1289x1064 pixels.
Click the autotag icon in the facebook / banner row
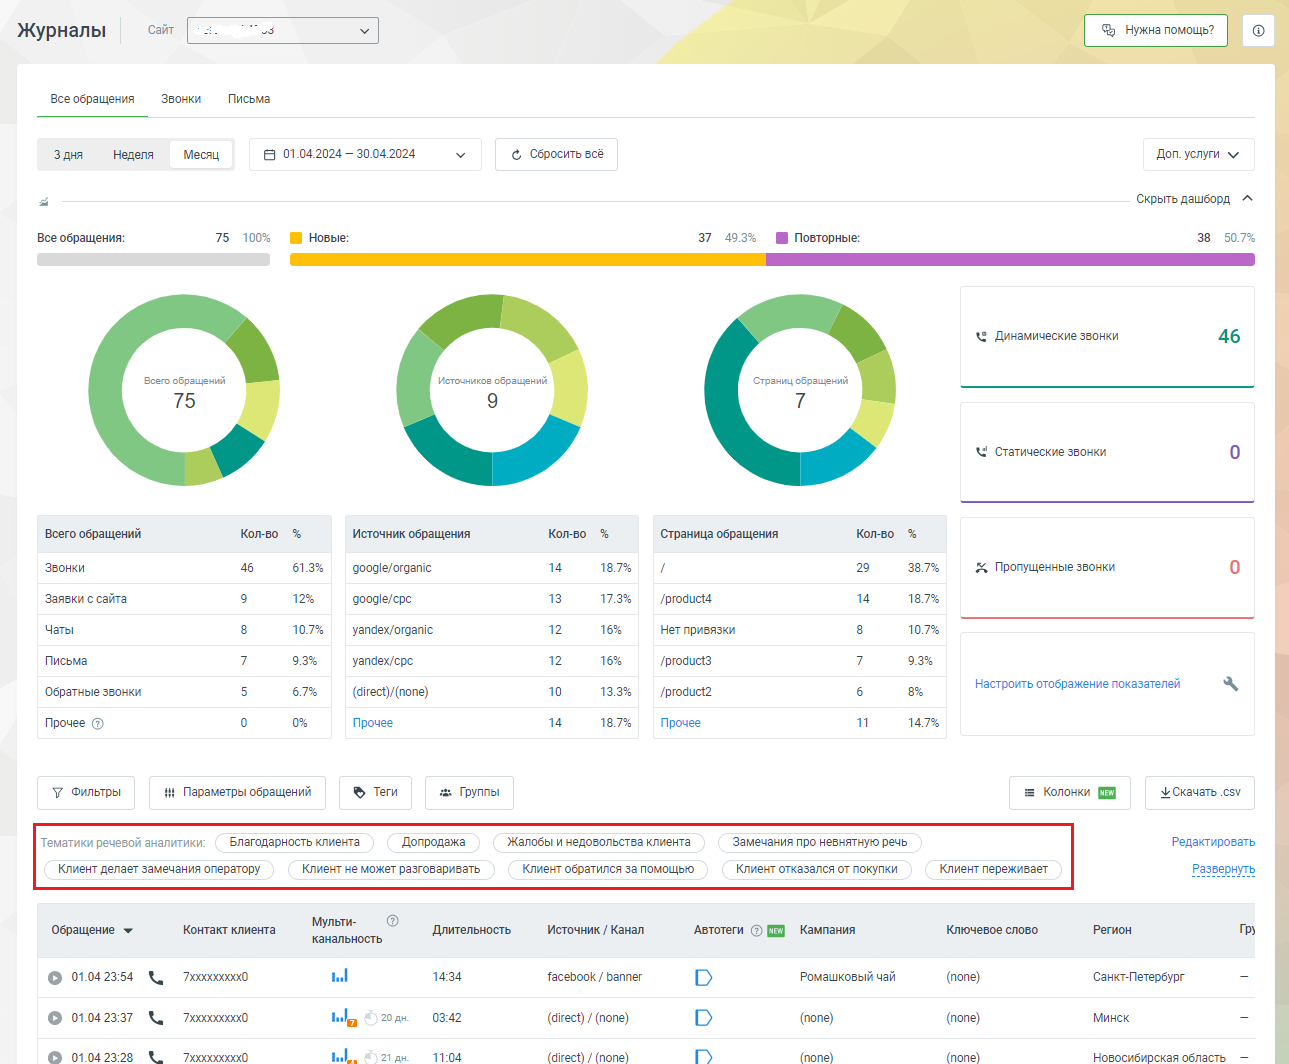pos(704,977)
